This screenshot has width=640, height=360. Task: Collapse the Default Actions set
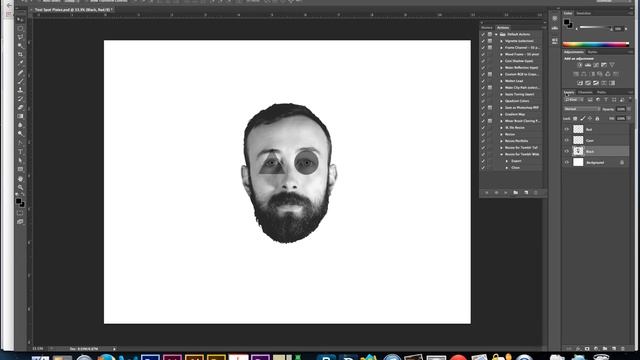tap(496, 35)
